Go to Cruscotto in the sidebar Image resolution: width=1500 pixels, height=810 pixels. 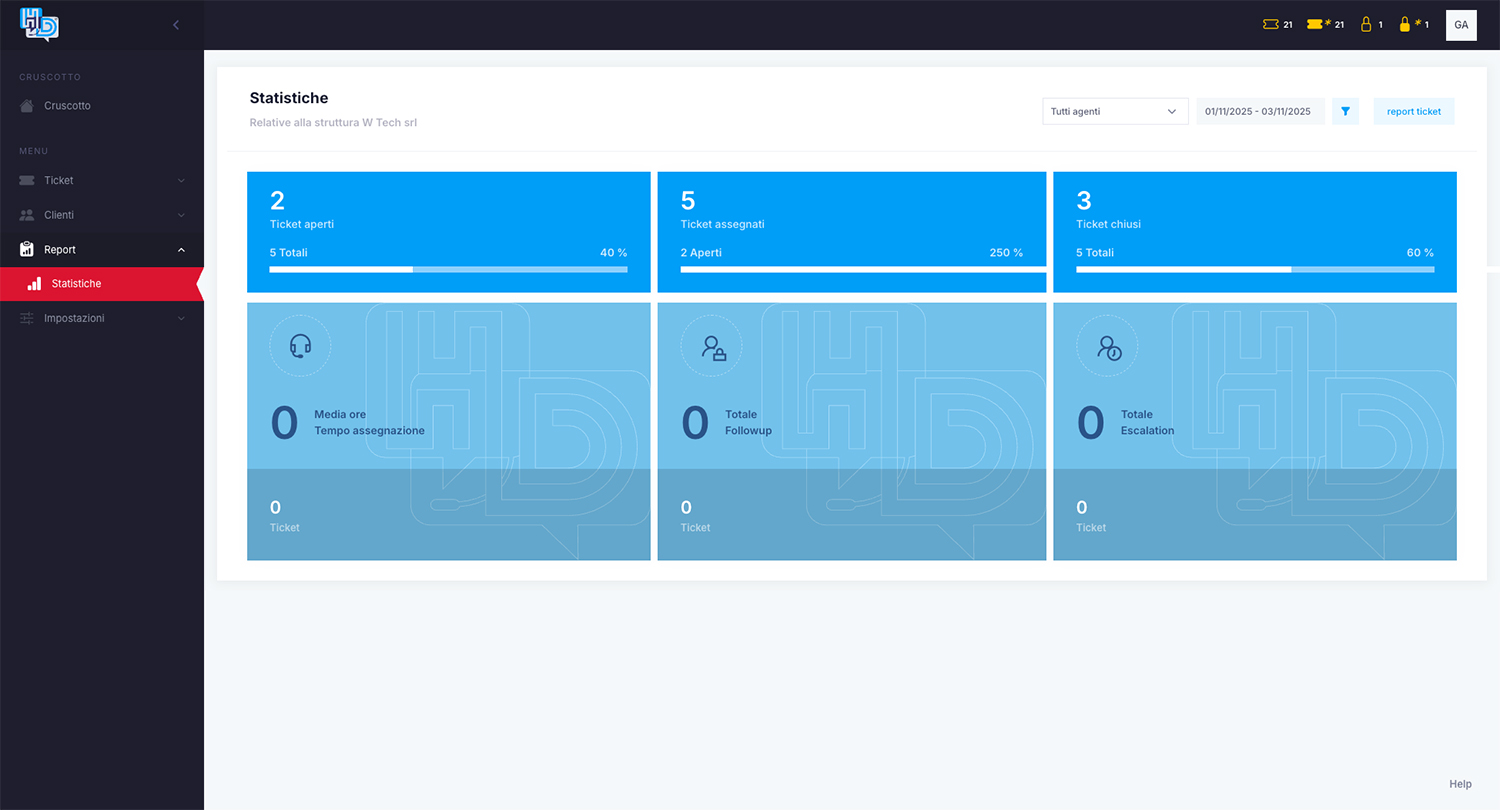point(67,106)
